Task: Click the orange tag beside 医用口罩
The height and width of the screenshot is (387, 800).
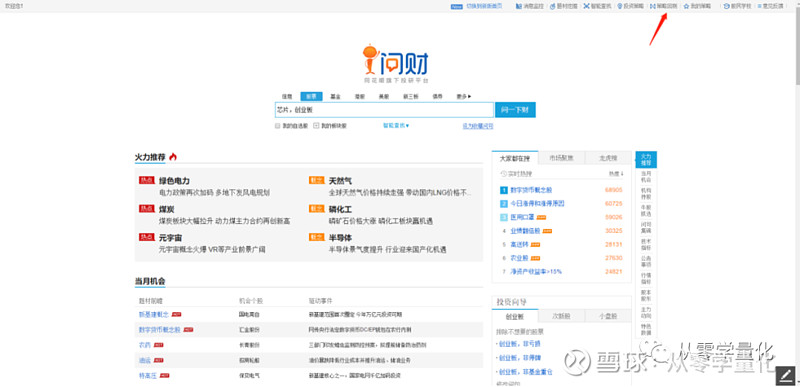Action: tap(541, 217)
